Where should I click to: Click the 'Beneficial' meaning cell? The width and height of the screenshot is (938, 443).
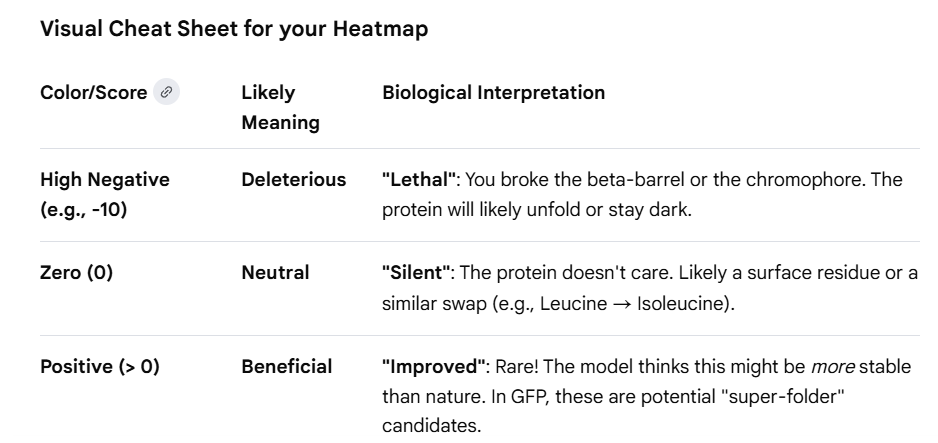pos(287,366)
